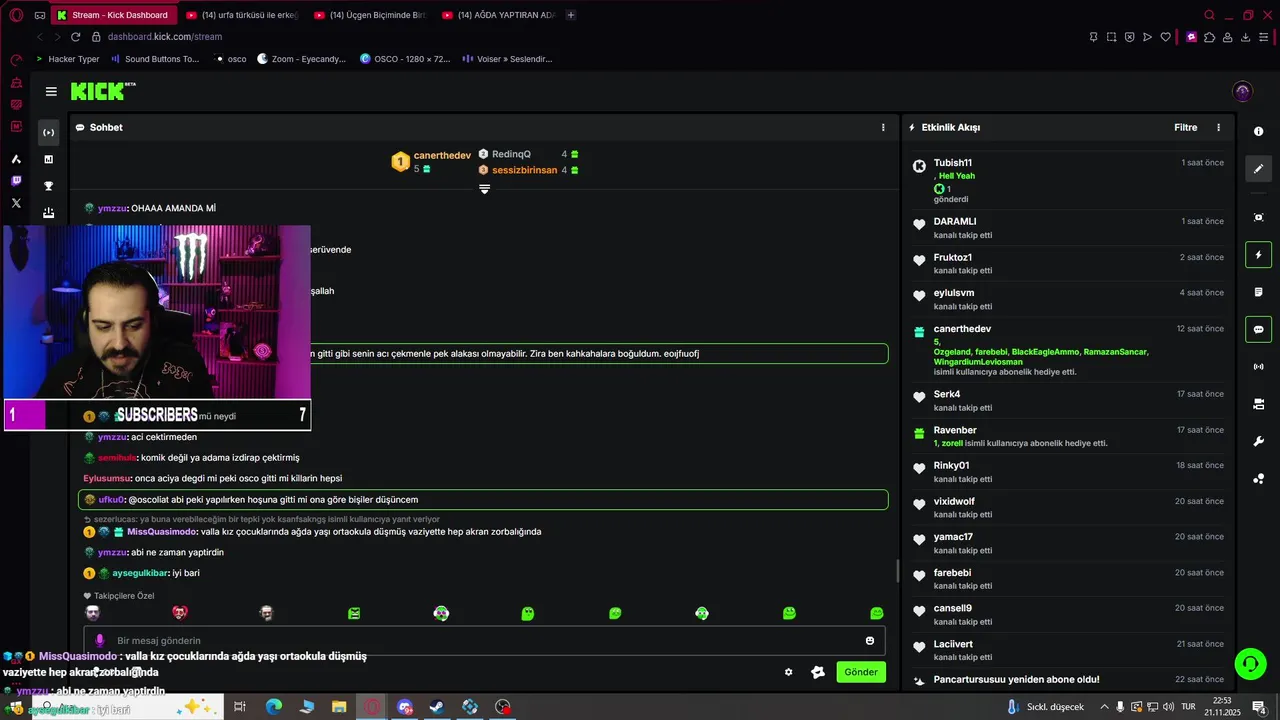The height and width of the screenshot is (720, 1280).
Task: Open the trophy achievements icon in the sidebar
Action: pyautogui.click(x=48, y=186)
